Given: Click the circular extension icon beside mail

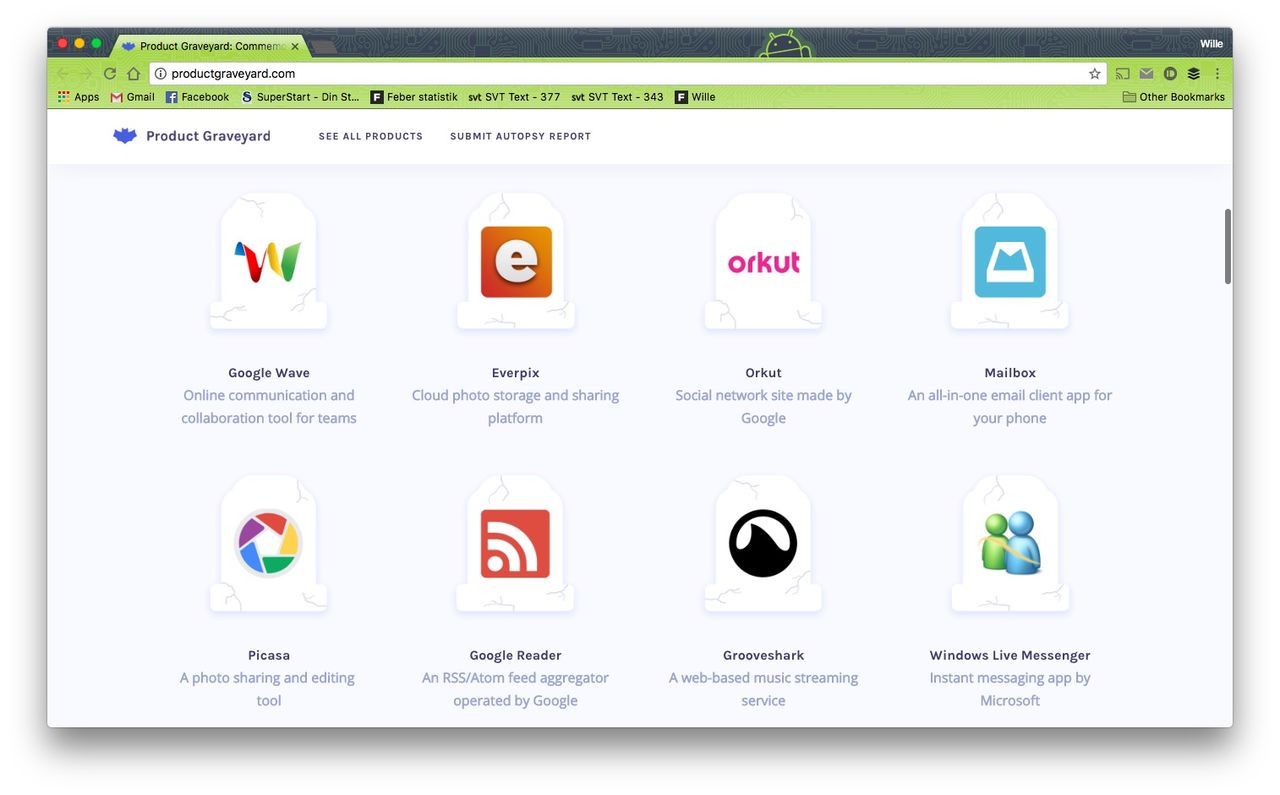Looking at the screenshot, I should click(x=1170, y=74).
